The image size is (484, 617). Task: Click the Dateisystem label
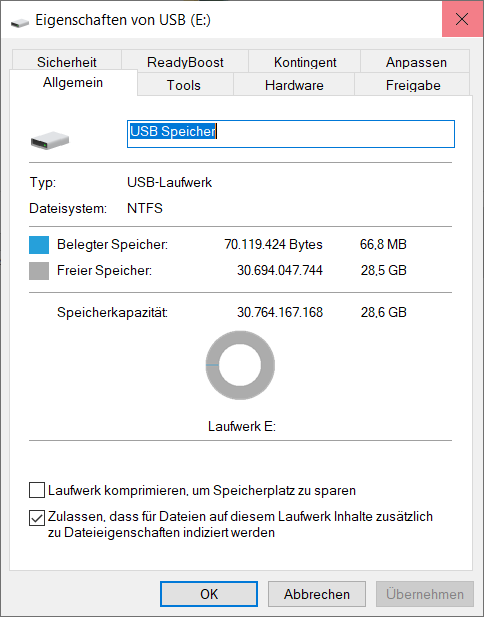[x=68, y=208]
